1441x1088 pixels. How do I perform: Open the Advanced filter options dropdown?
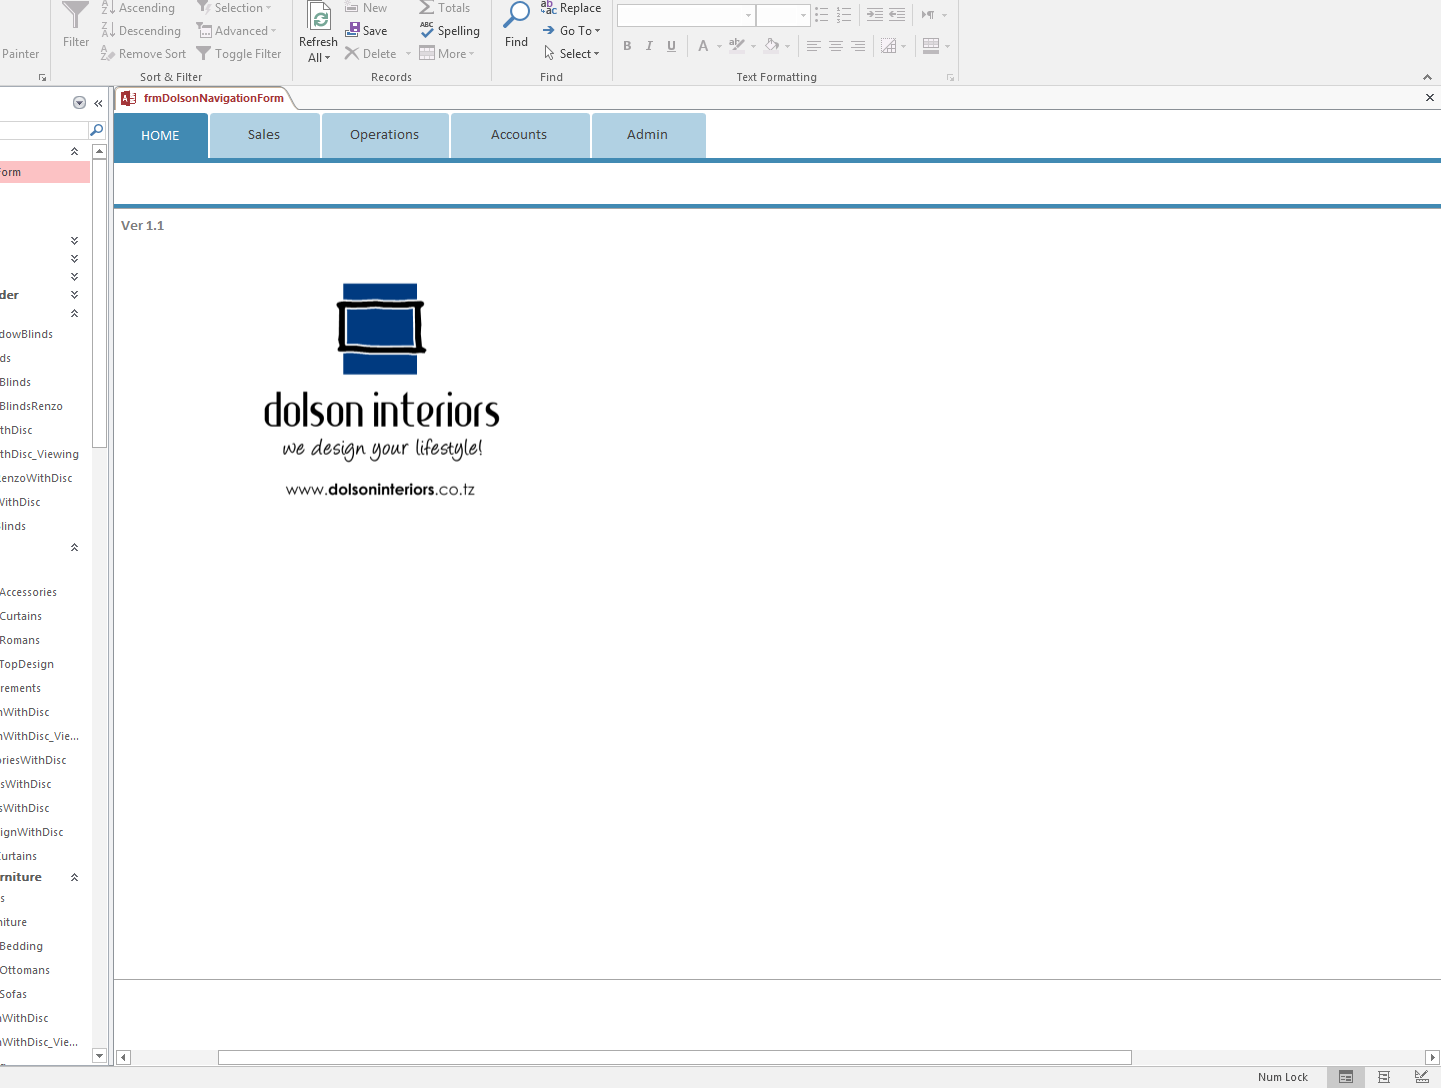coord(236,31)
